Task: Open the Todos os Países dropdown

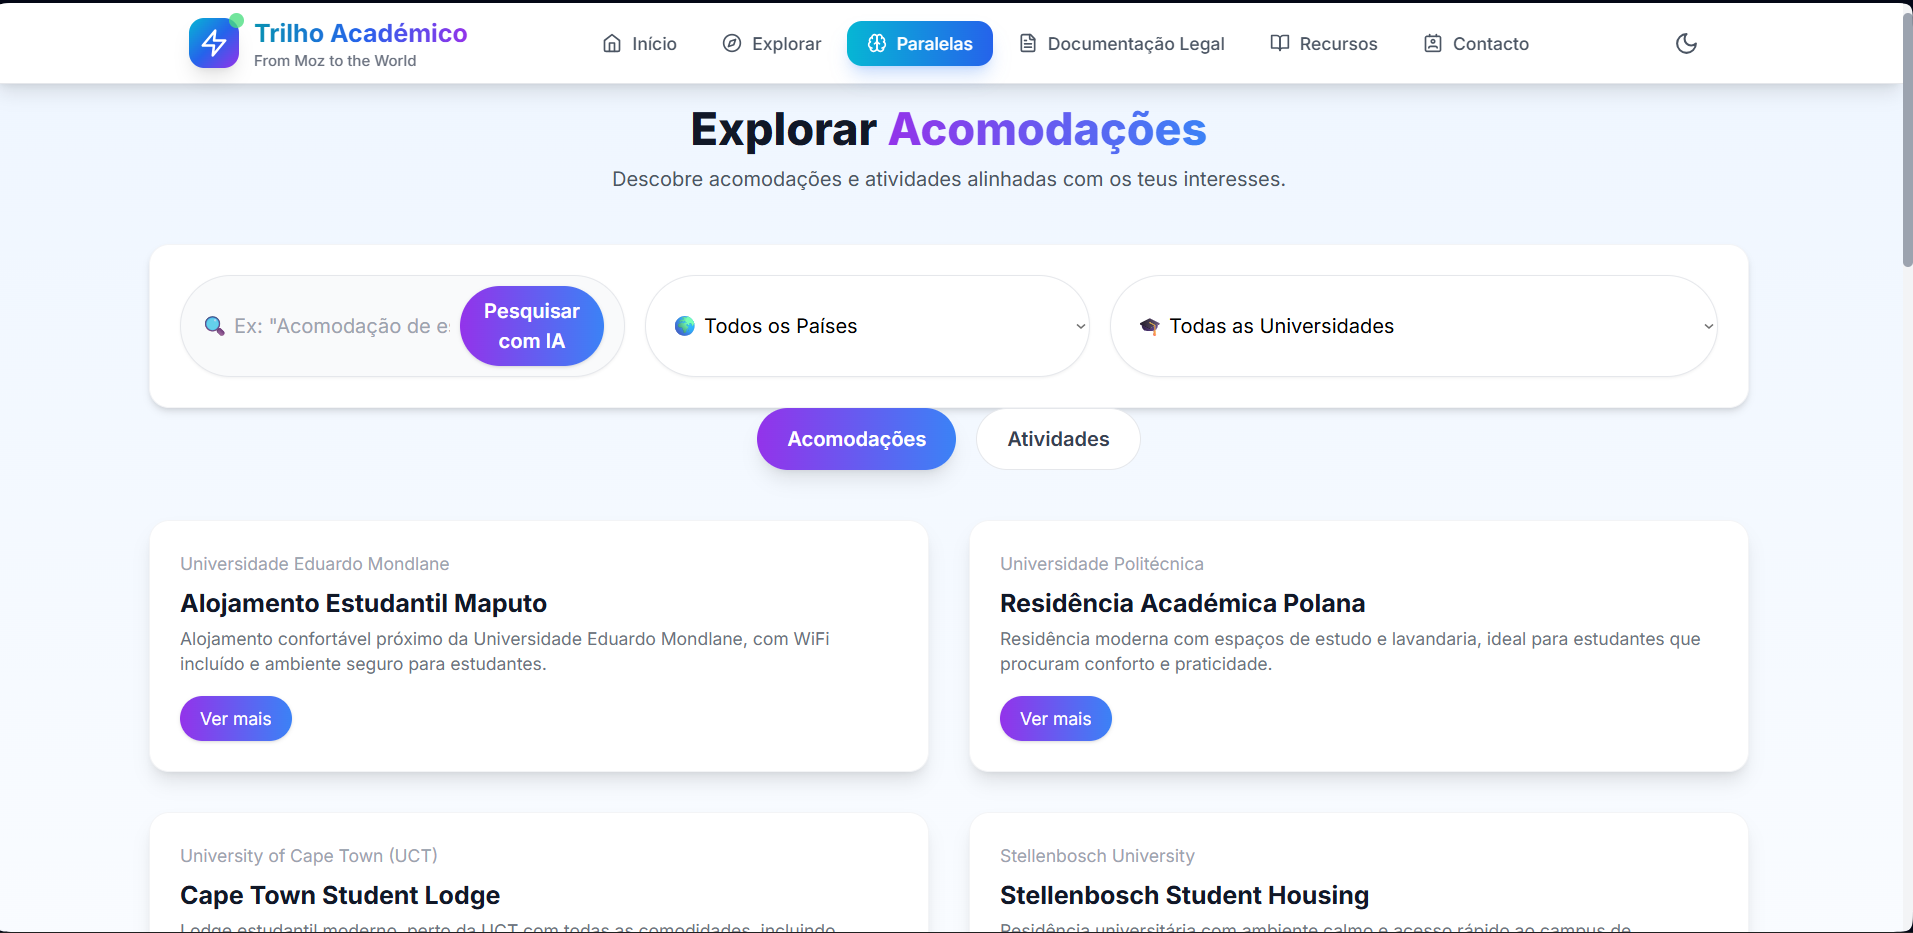Action: 867,326
